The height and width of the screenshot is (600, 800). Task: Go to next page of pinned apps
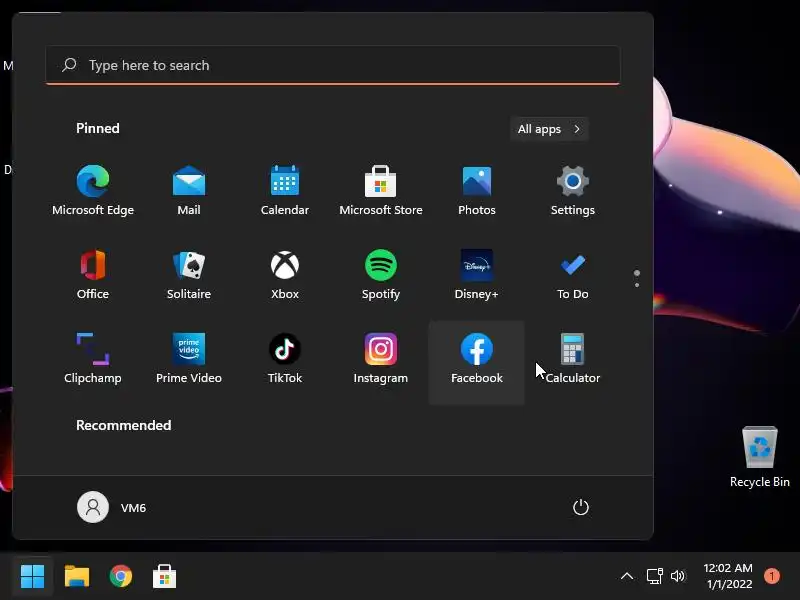637,285
